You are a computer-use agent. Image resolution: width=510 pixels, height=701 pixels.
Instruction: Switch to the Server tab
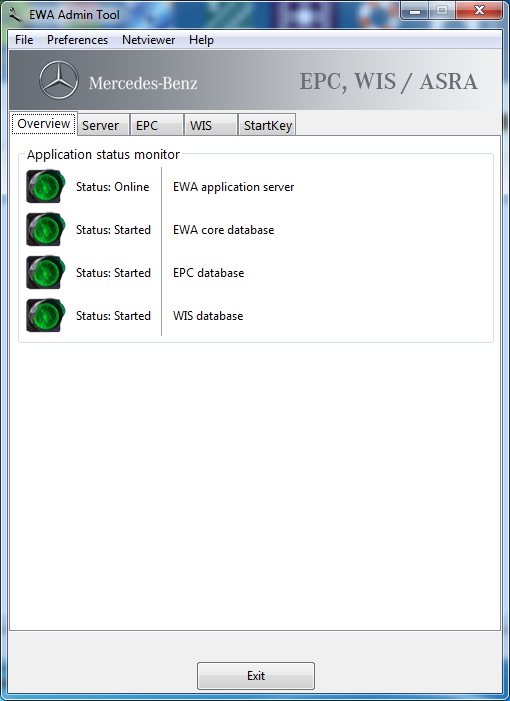tap(103, 125)
